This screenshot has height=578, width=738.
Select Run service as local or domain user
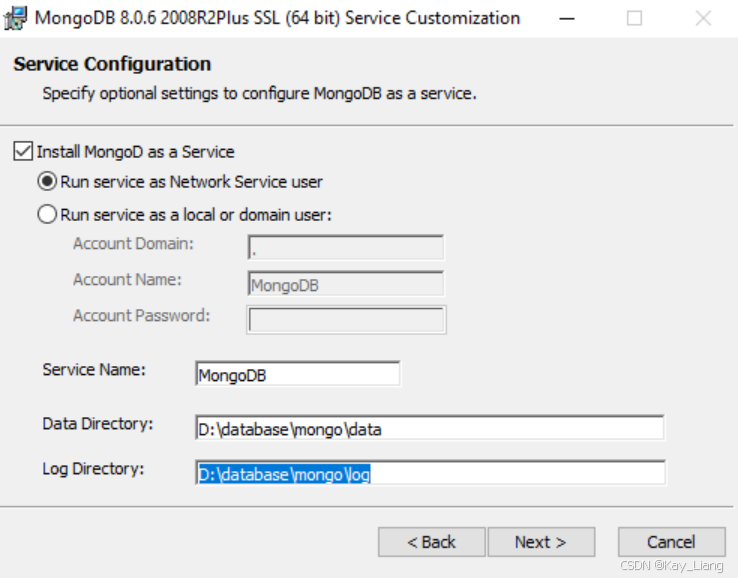pos(47,215)
